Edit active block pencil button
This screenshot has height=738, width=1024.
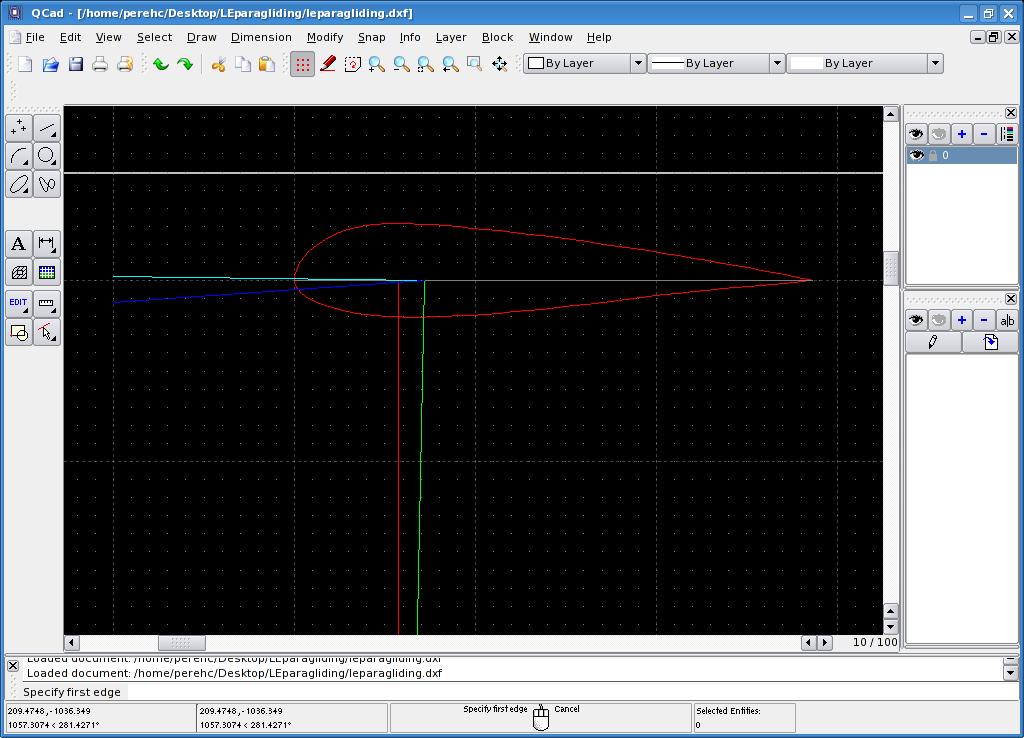point(933,342)
